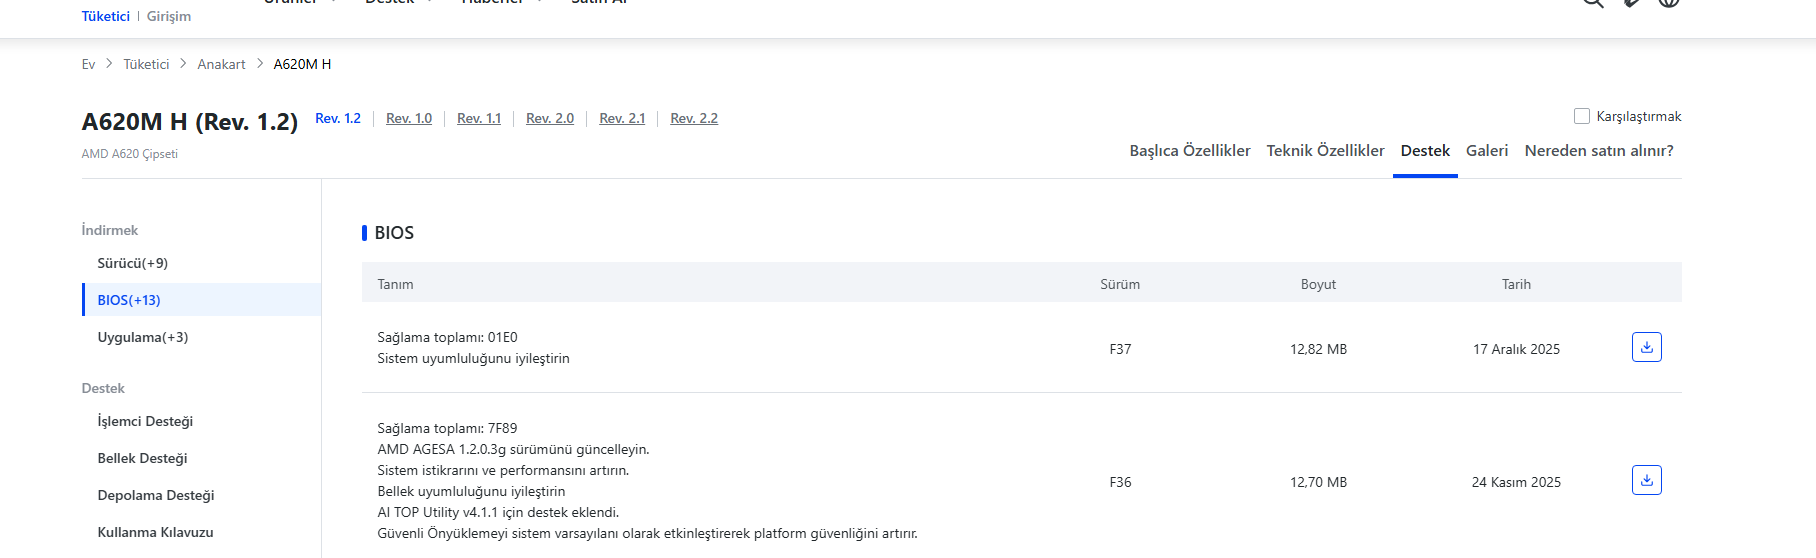1816x558 pixels.
Task: Click the Tanım column header
Action: click(x=395, y=284)
